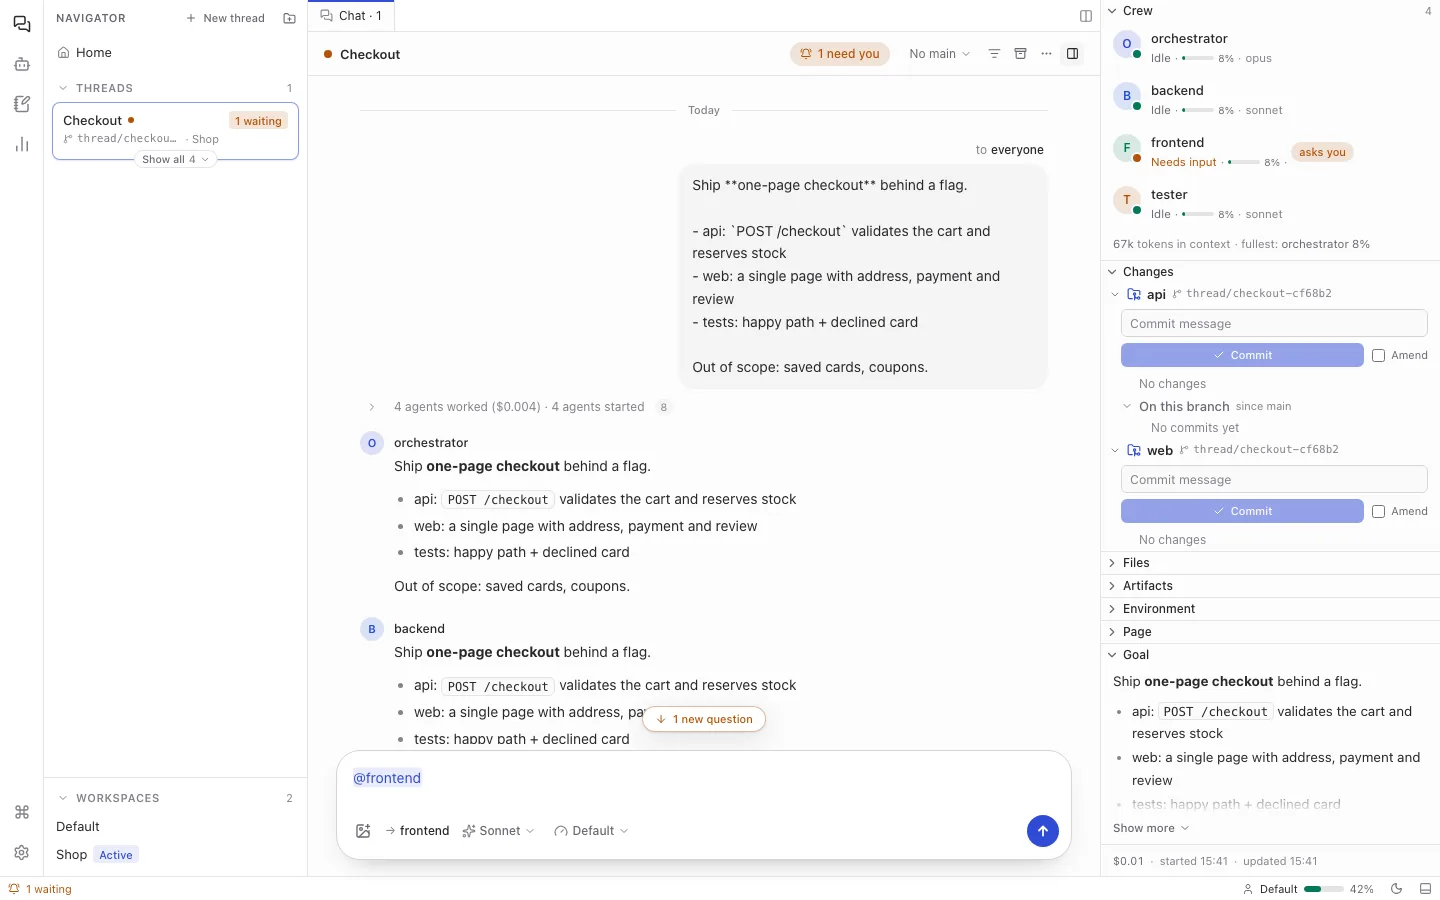Toggle the right side panel icon
Screen dimensions: 1440x900
[1072, 54]
